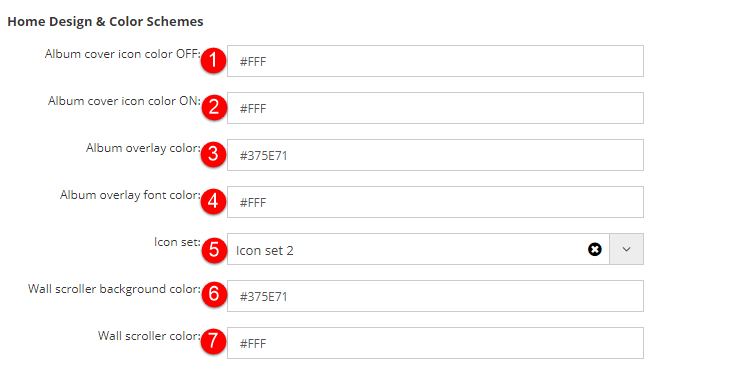Click the red number 5 marker

(213, 248)
